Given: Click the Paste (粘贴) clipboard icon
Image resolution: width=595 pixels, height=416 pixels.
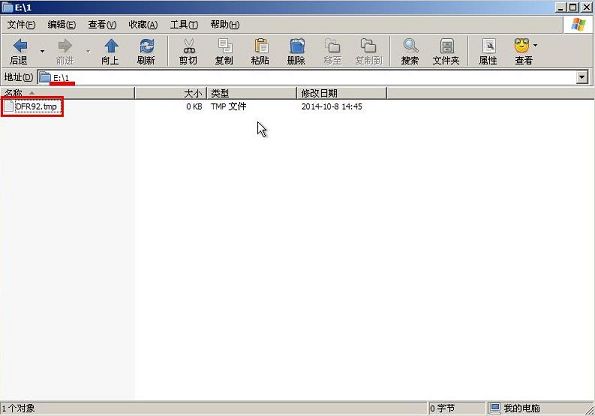Looking at the screenshot, I should 261,46.
